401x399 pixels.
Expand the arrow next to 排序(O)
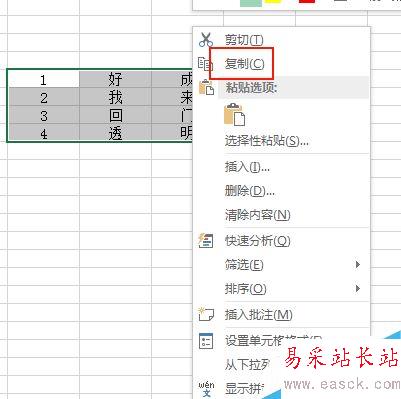tap(358, 289)
